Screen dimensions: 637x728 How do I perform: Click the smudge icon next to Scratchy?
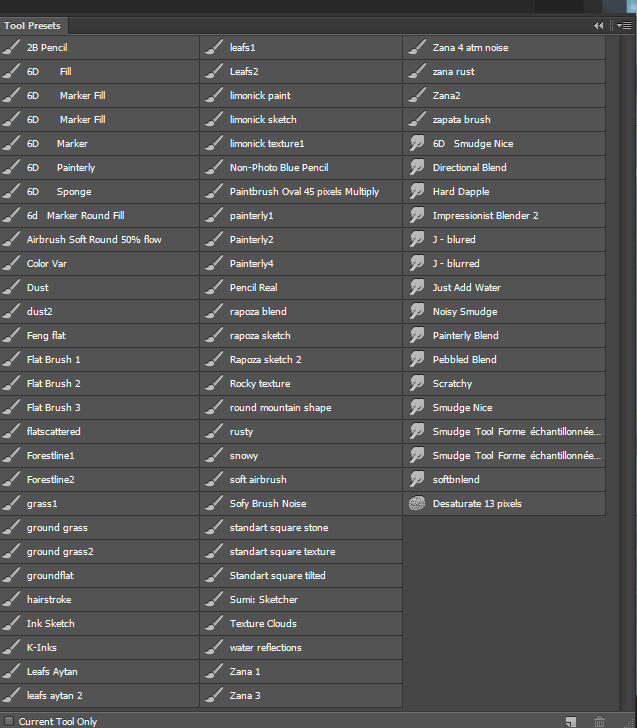(417, 383)
